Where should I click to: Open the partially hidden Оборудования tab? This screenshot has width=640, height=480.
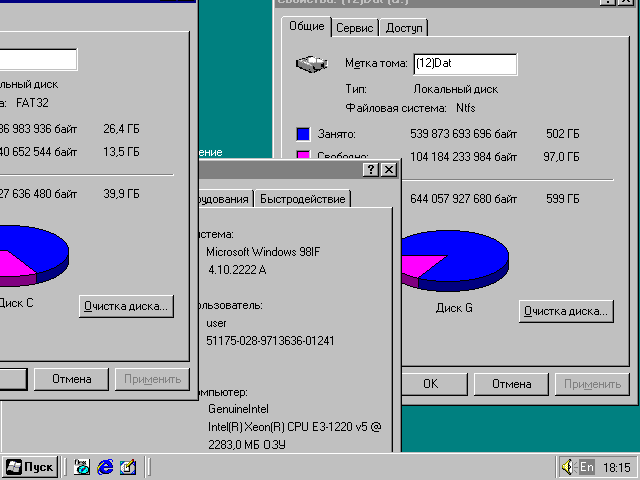click(x=224, y=199)
